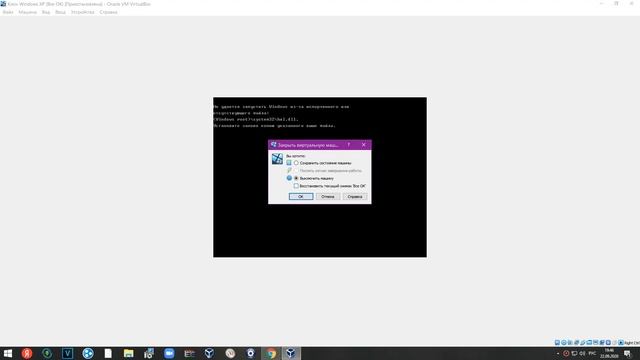Open volume control in system tray
Screen dimensions: 640x360
582,353
